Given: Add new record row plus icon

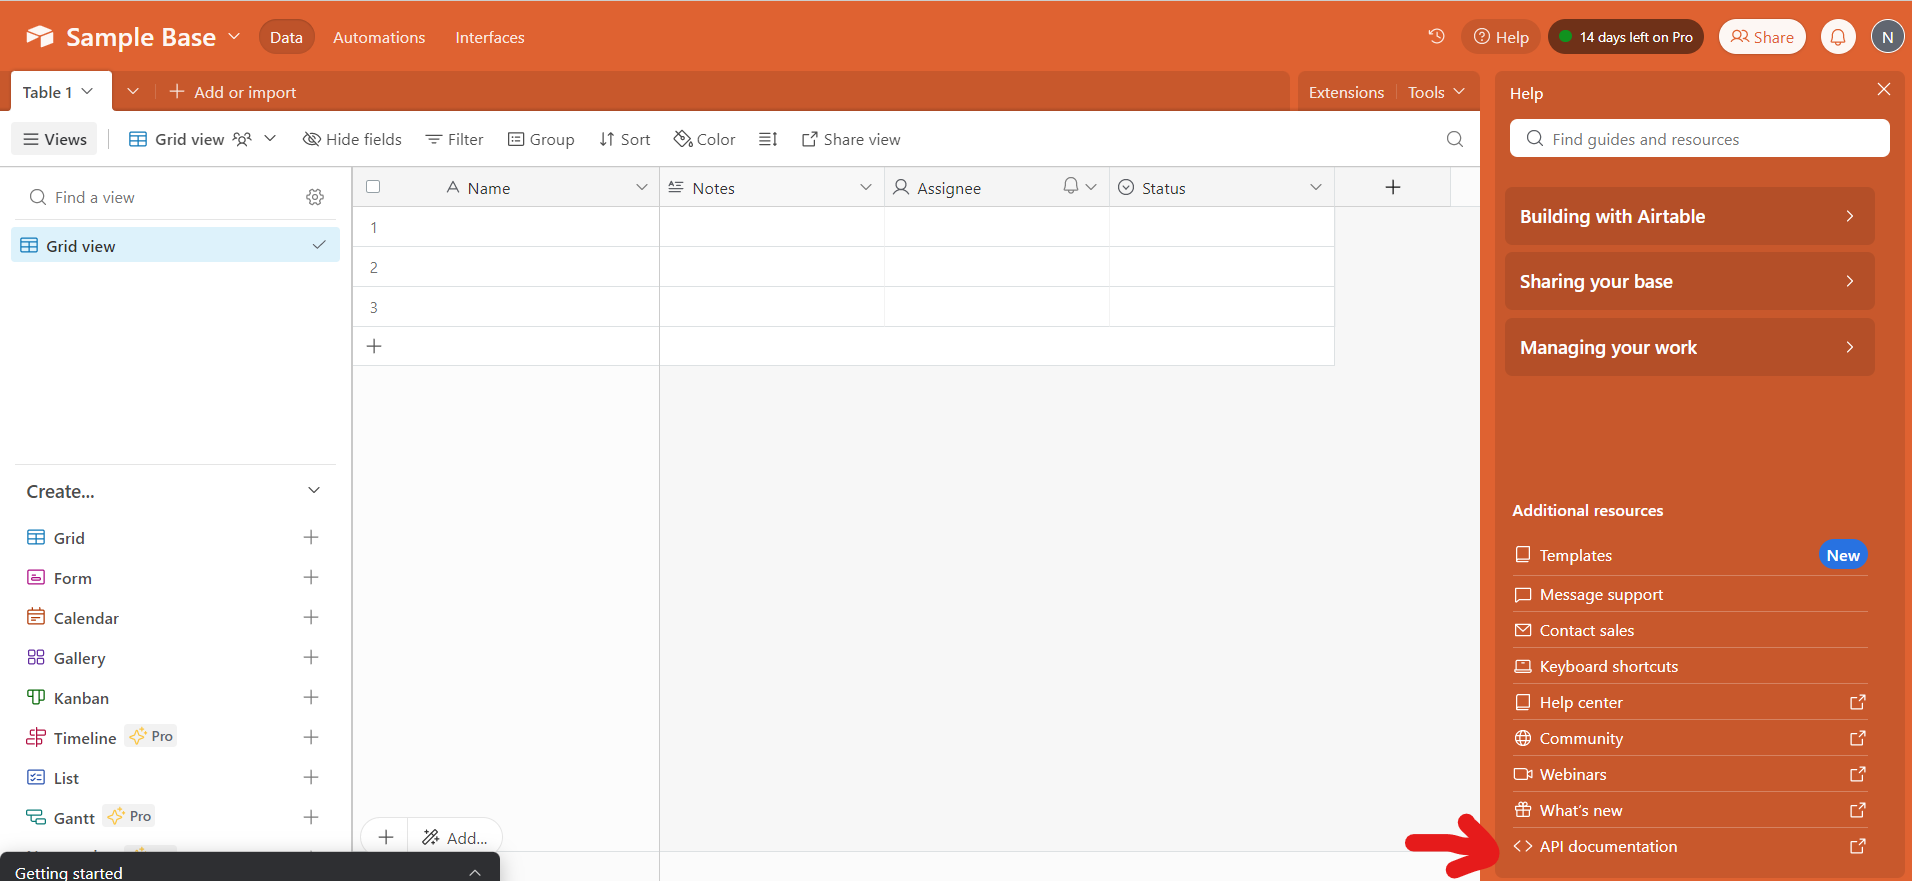Looking at the screenshot, I should (374, 346).
